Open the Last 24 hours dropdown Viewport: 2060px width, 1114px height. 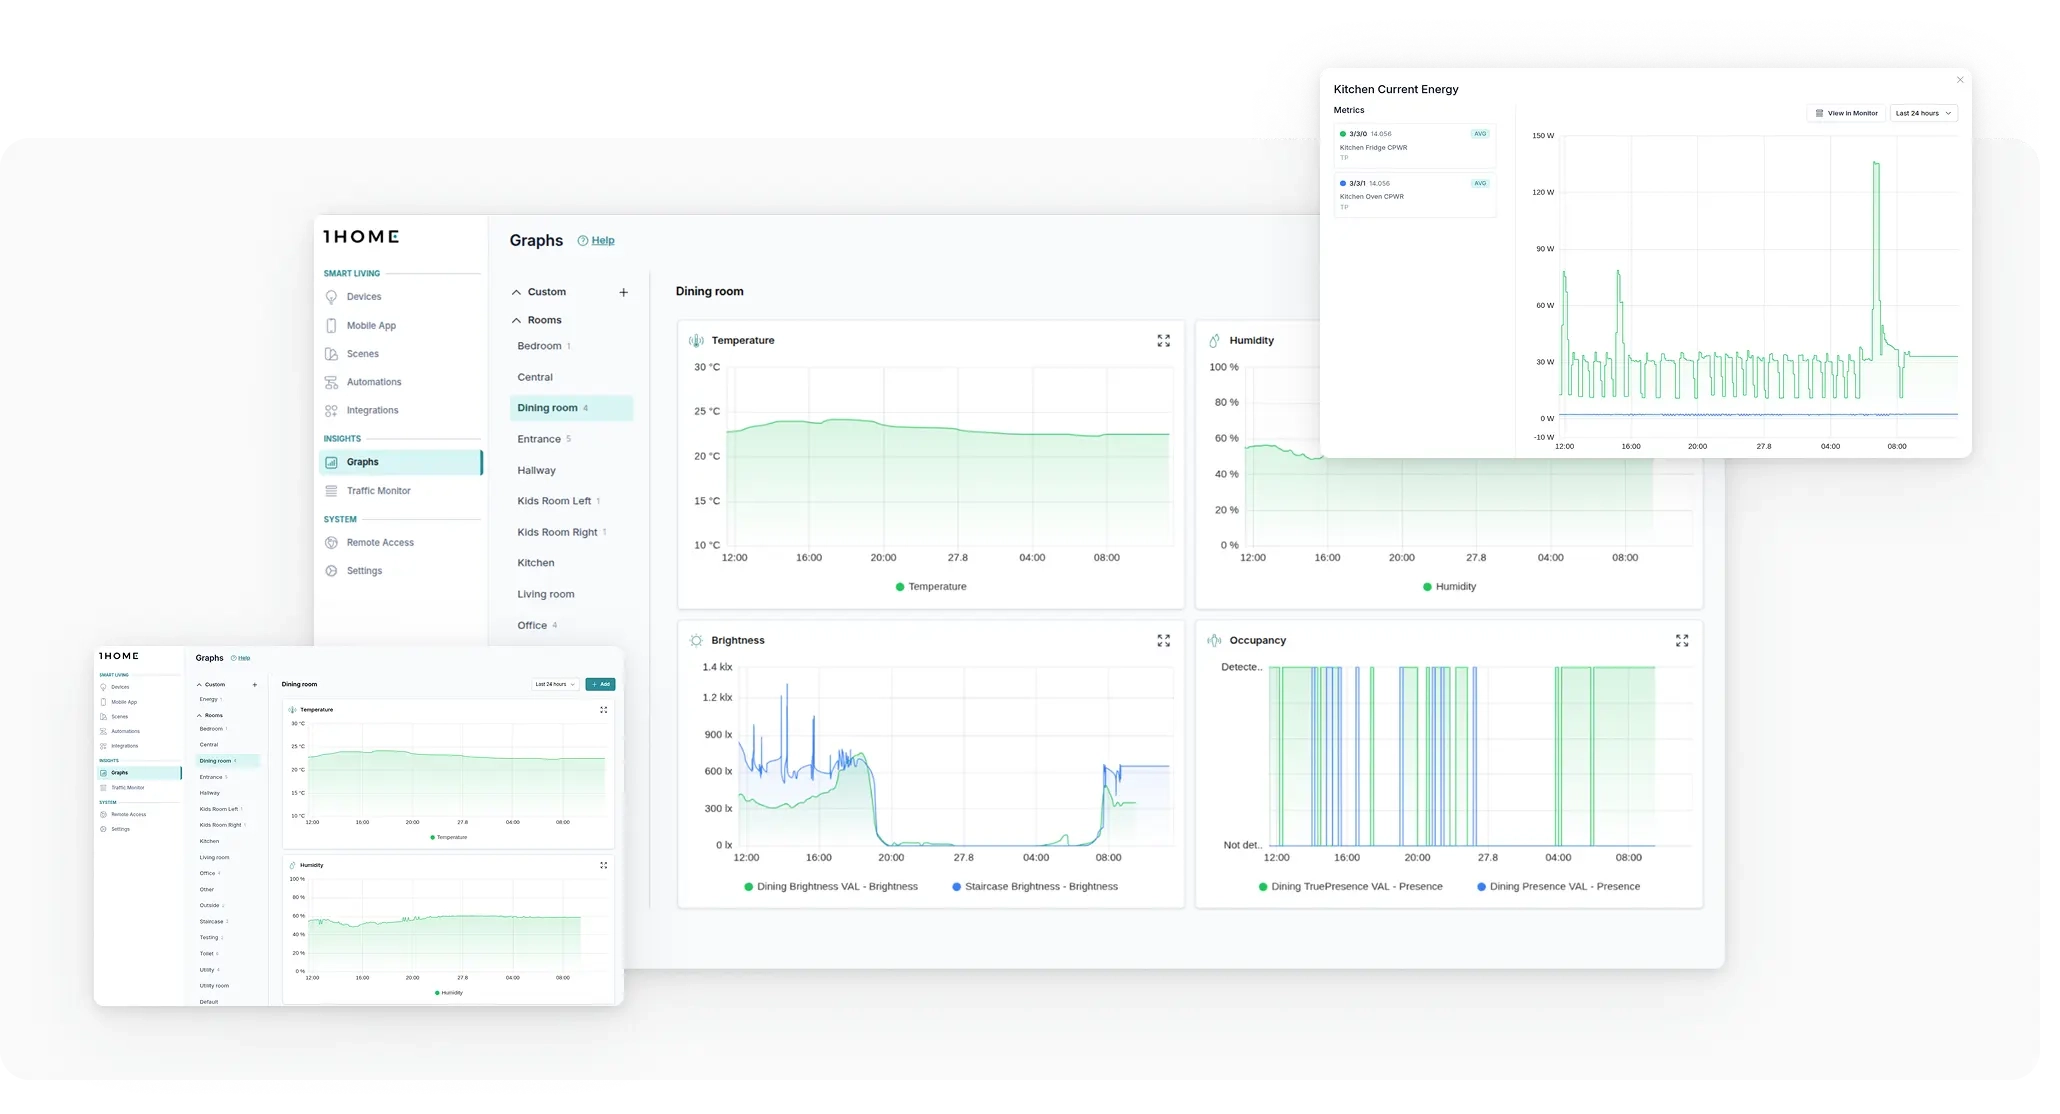[1922, 113]
